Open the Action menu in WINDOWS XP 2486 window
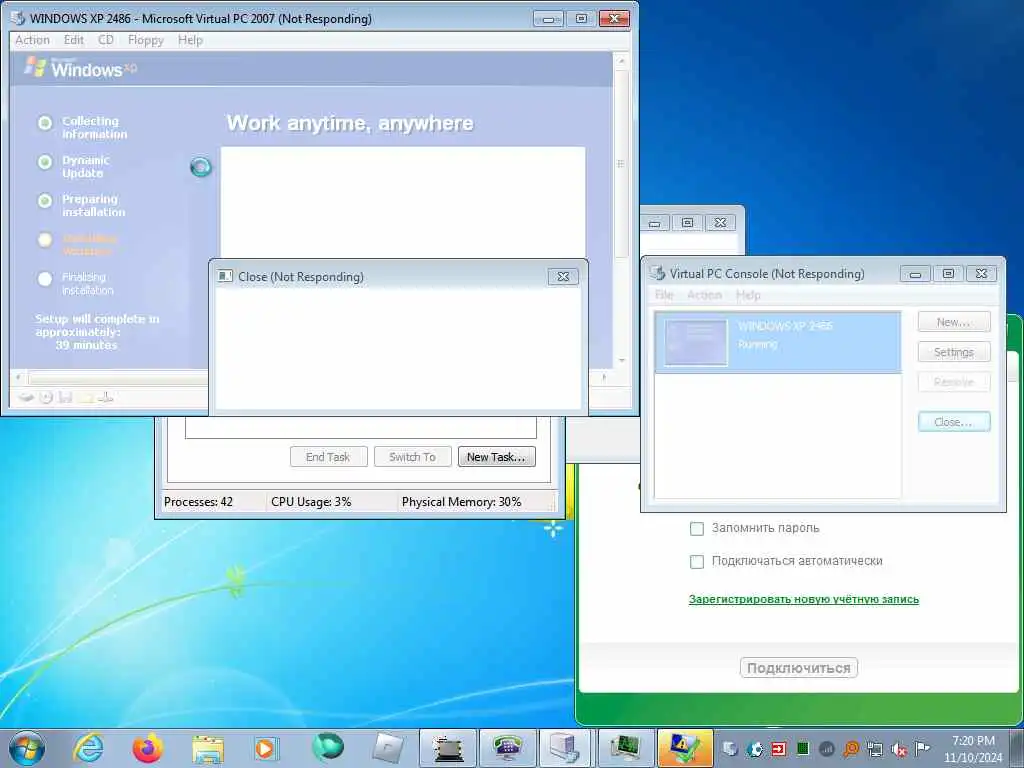The height and width of the screenshot is (768, 1024). (33, 40)
